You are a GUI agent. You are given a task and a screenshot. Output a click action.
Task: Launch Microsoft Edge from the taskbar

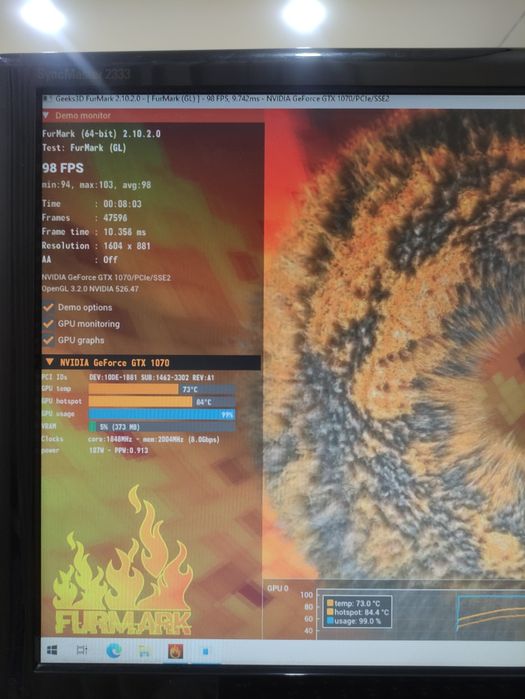(114, 651)
